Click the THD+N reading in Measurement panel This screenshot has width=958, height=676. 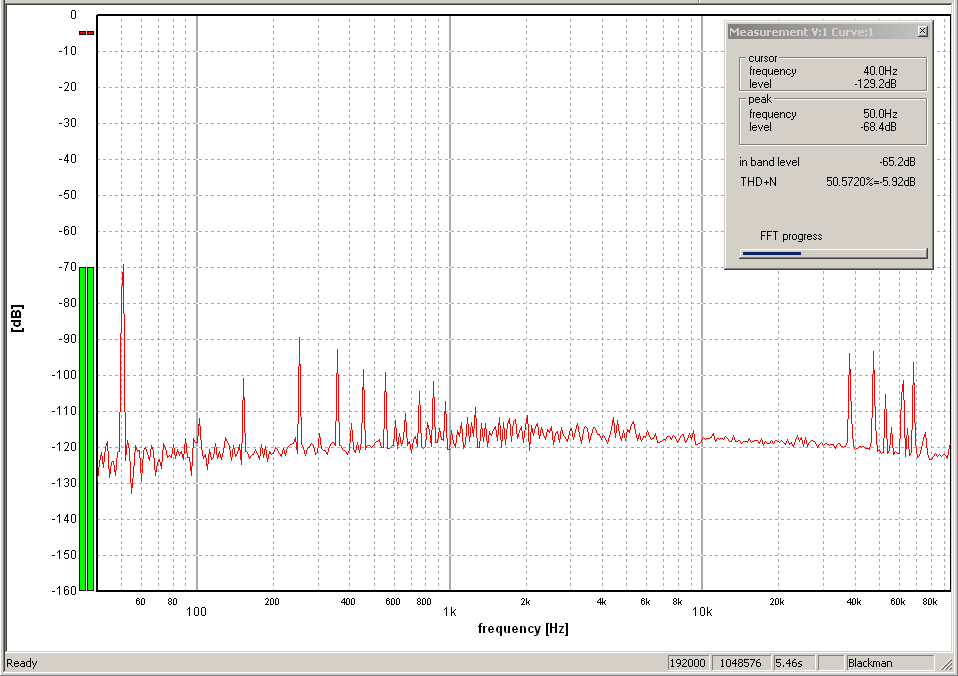(x=870, y=182)
